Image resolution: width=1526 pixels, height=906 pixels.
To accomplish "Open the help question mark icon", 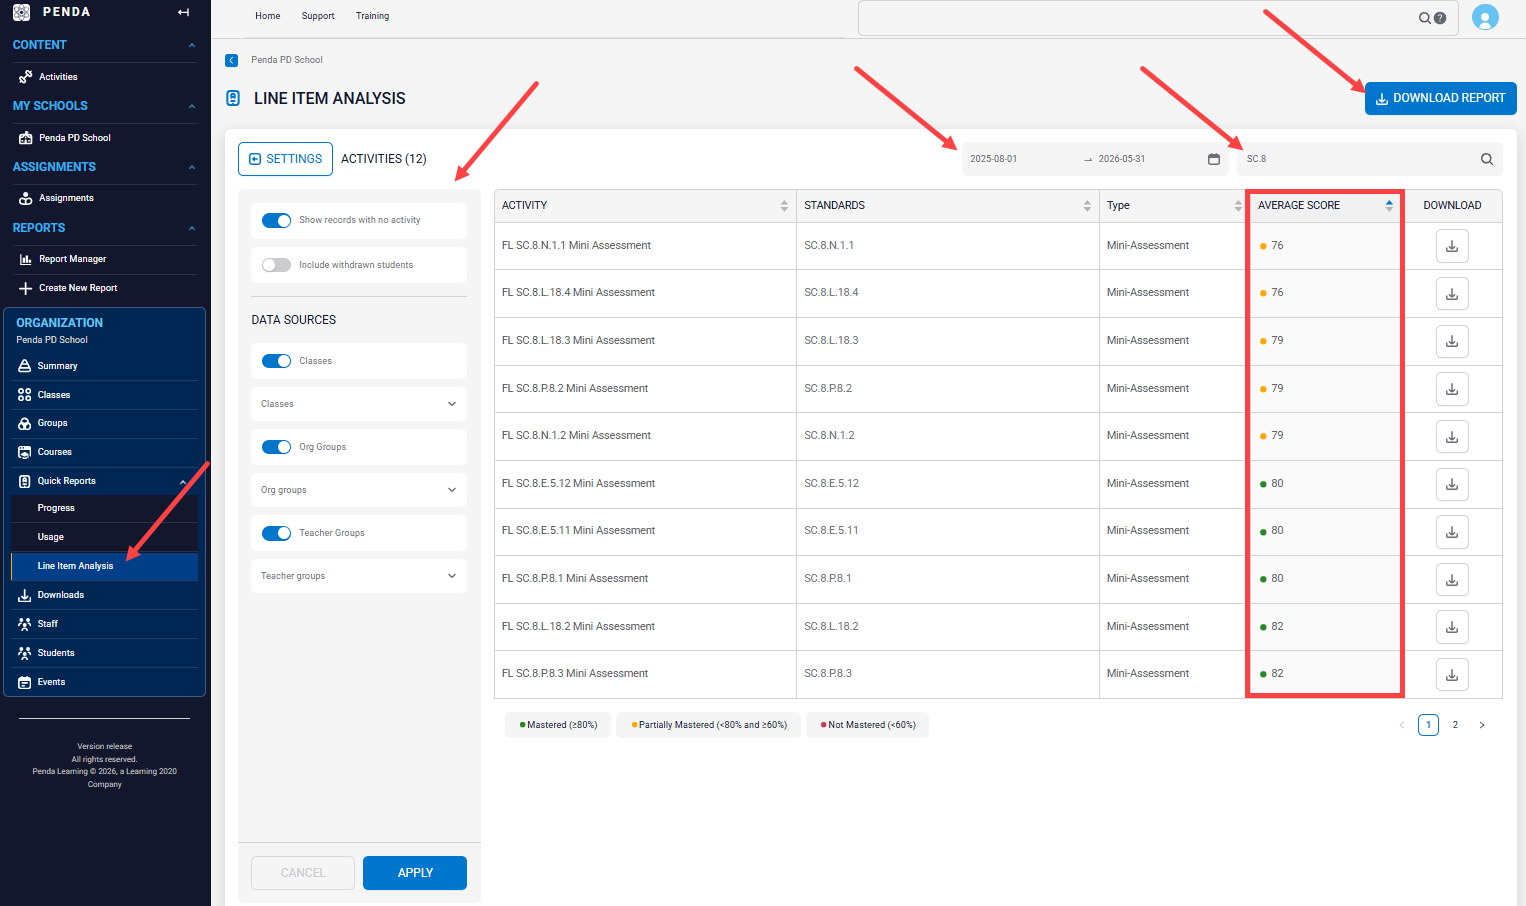I will pos(1440,18).
